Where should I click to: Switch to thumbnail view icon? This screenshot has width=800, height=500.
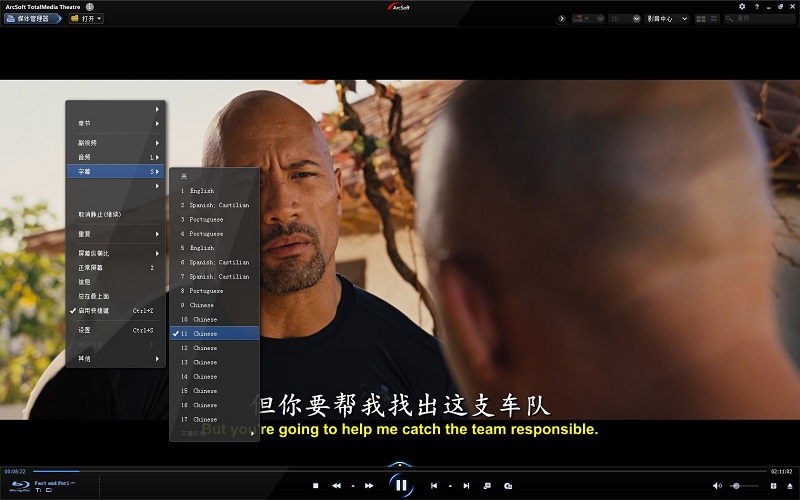(701, 19)
